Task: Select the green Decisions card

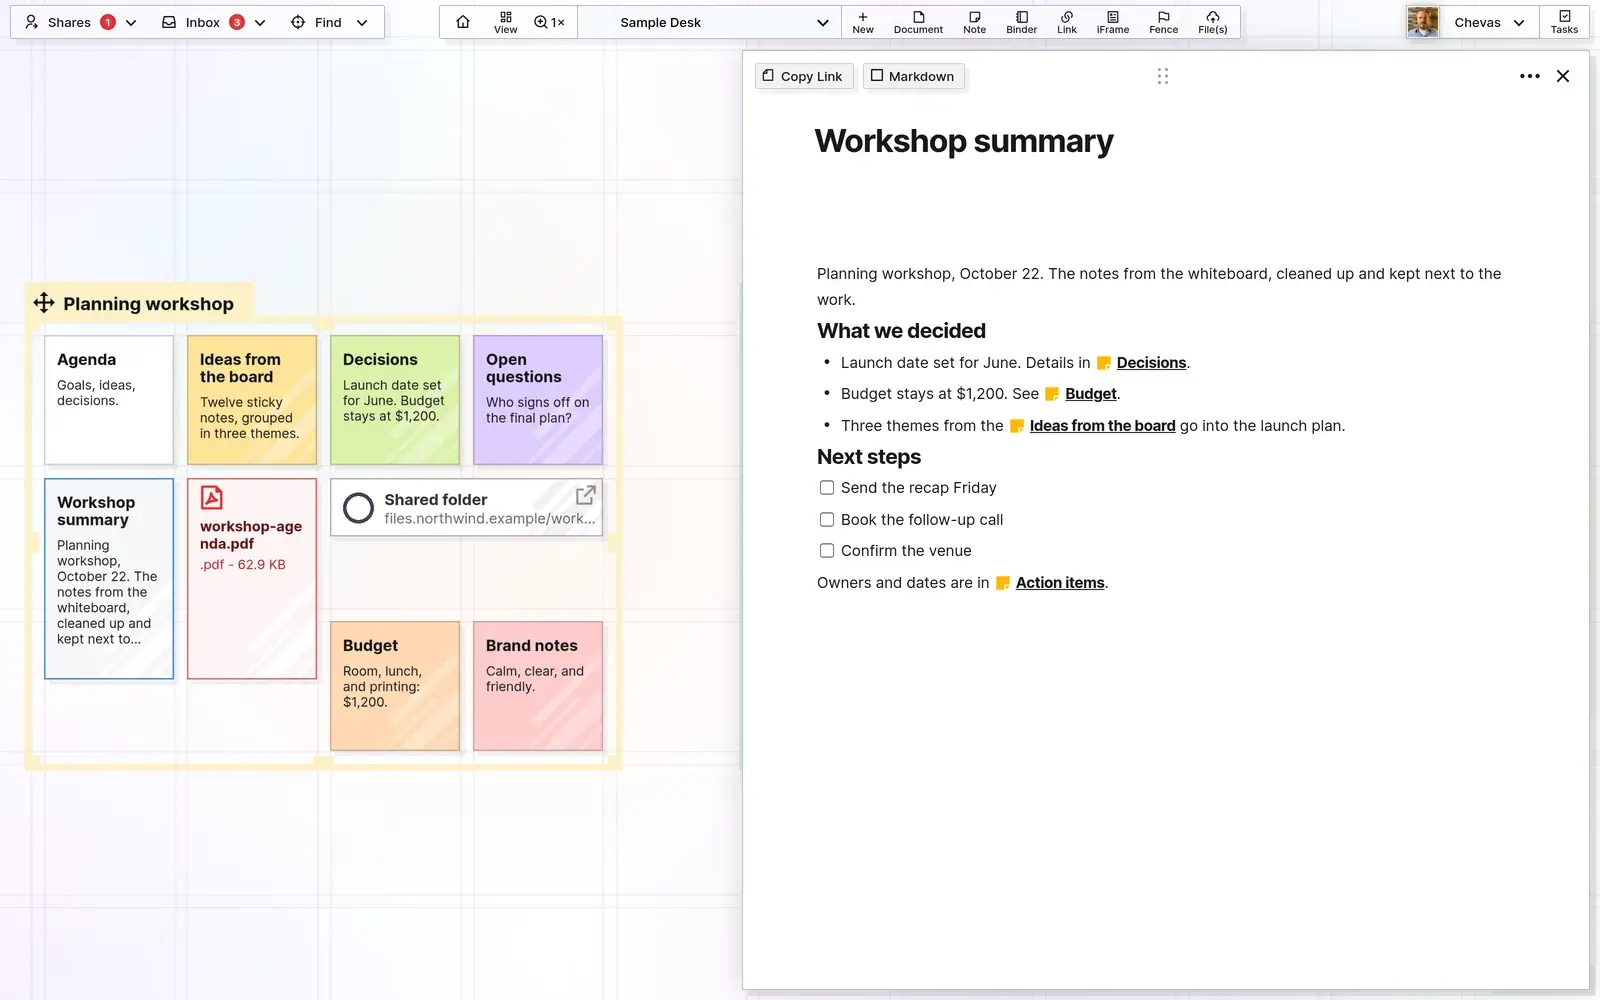Action: pos(395,400)
